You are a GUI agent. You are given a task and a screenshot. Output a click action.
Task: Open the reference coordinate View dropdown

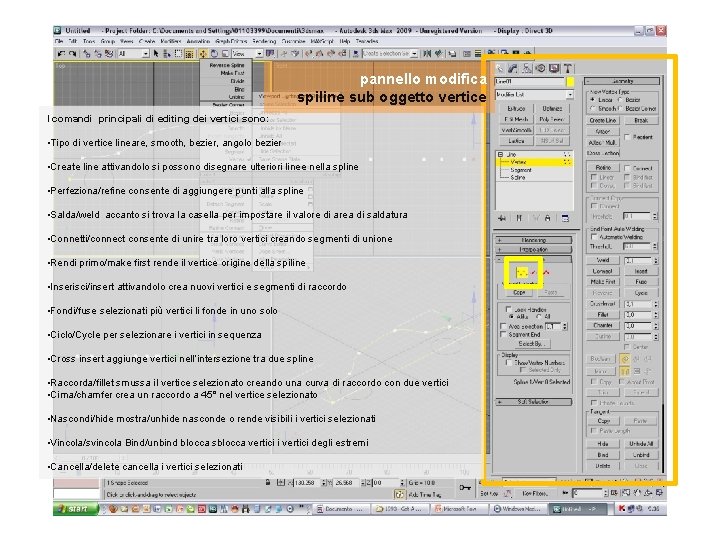click(x=247, y=54)
